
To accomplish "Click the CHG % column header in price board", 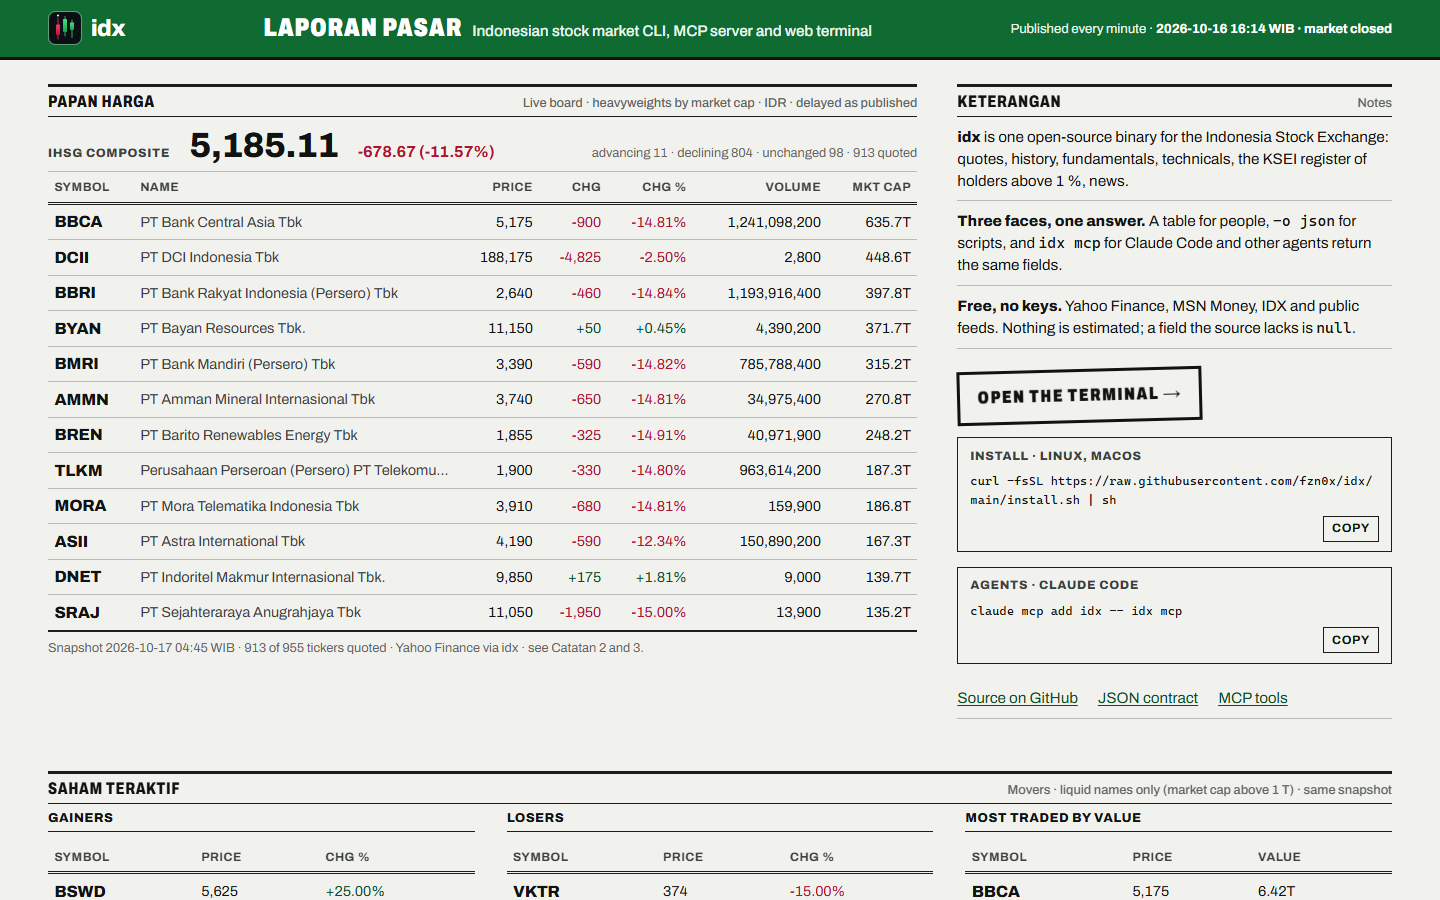I will [664, 187].
